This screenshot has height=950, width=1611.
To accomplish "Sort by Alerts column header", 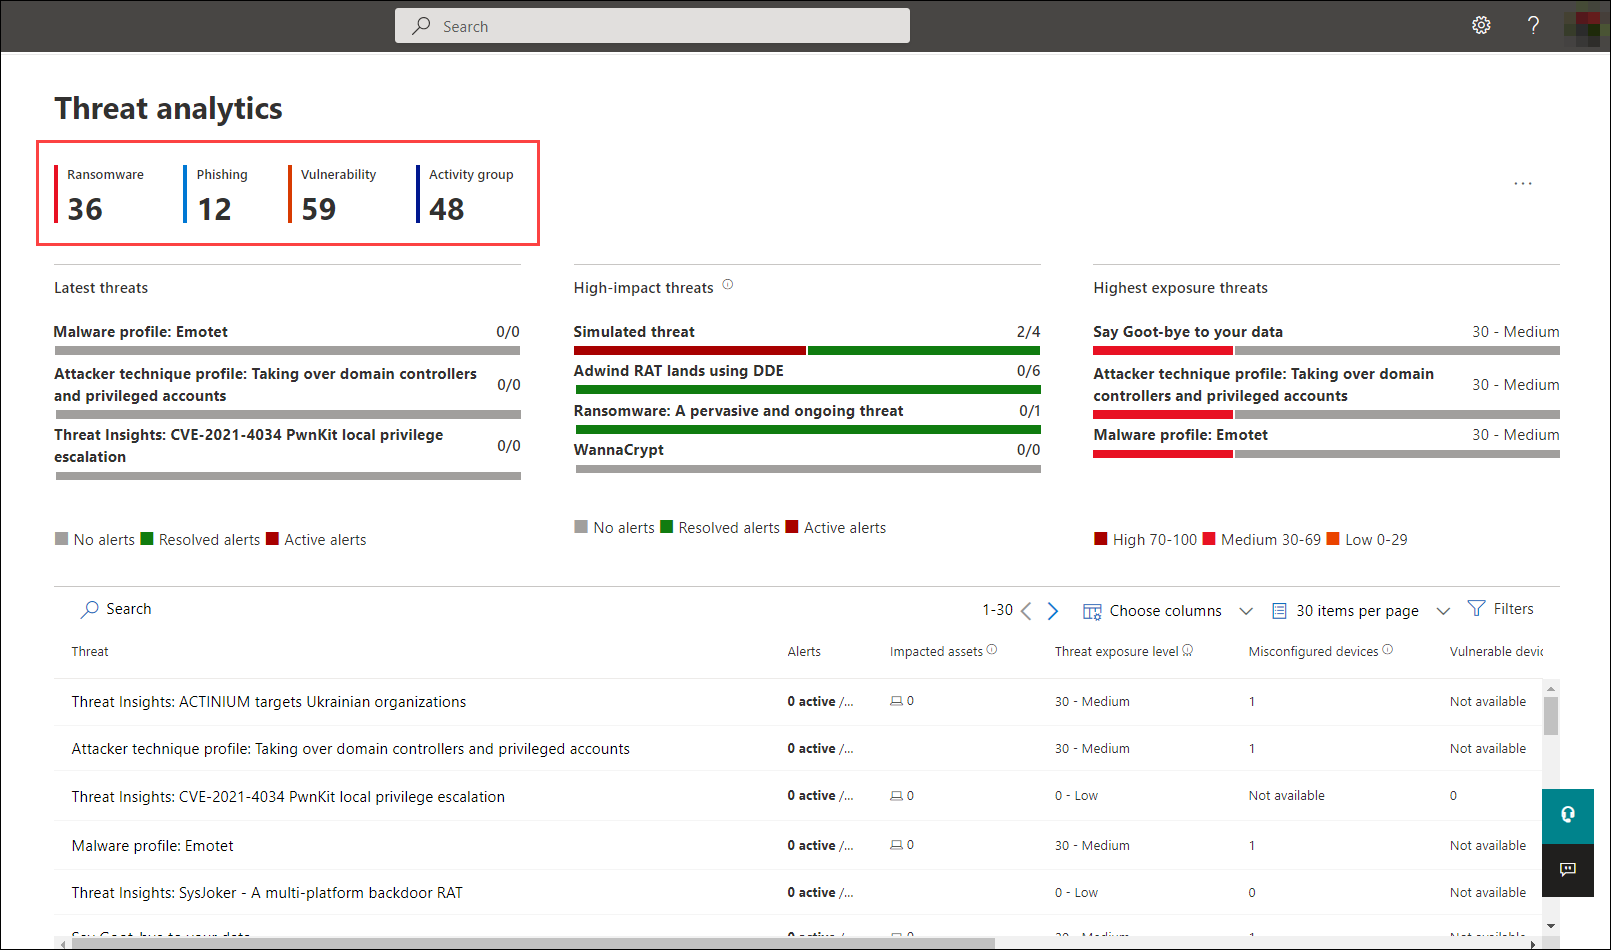I will point(804,651).
